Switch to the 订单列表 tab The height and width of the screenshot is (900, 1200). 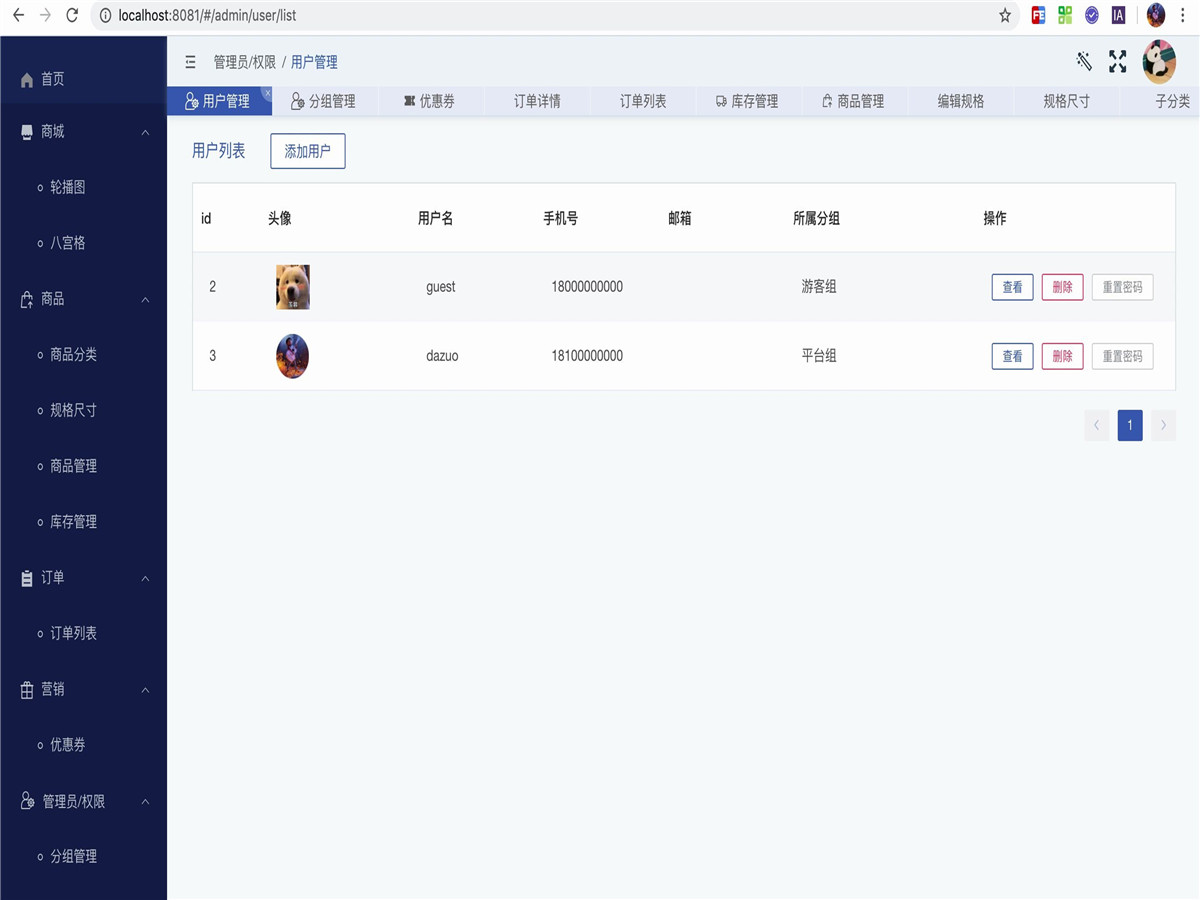click(x=643, y=101)
